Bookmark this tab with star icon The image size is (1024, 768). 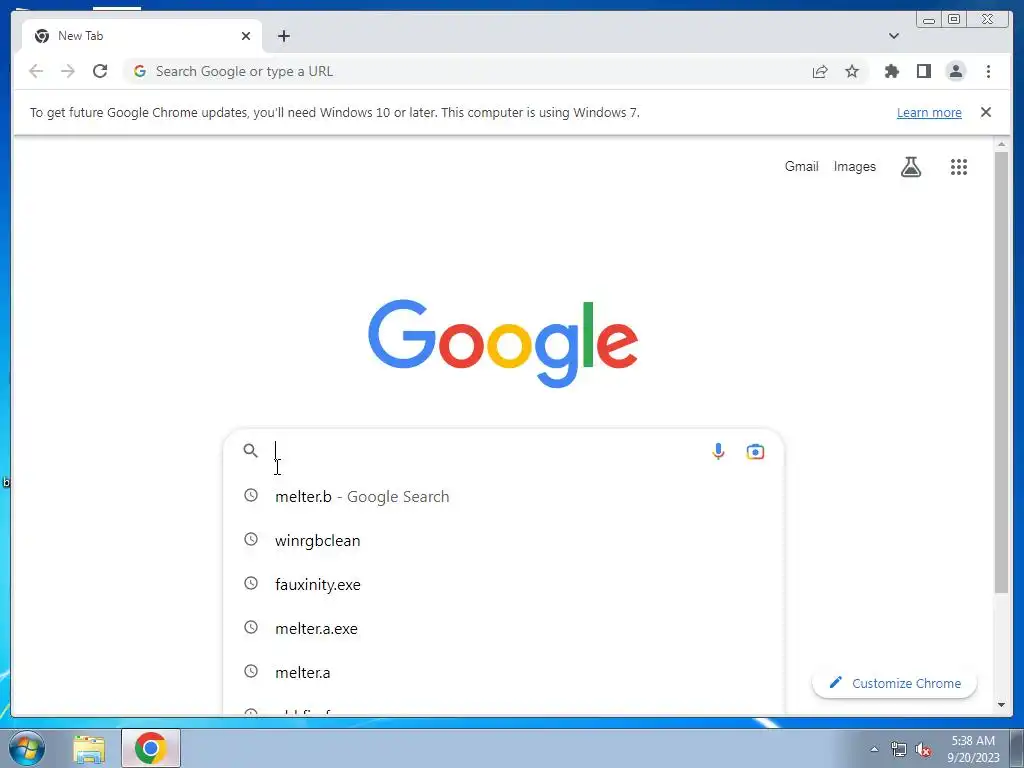(852, 71)
